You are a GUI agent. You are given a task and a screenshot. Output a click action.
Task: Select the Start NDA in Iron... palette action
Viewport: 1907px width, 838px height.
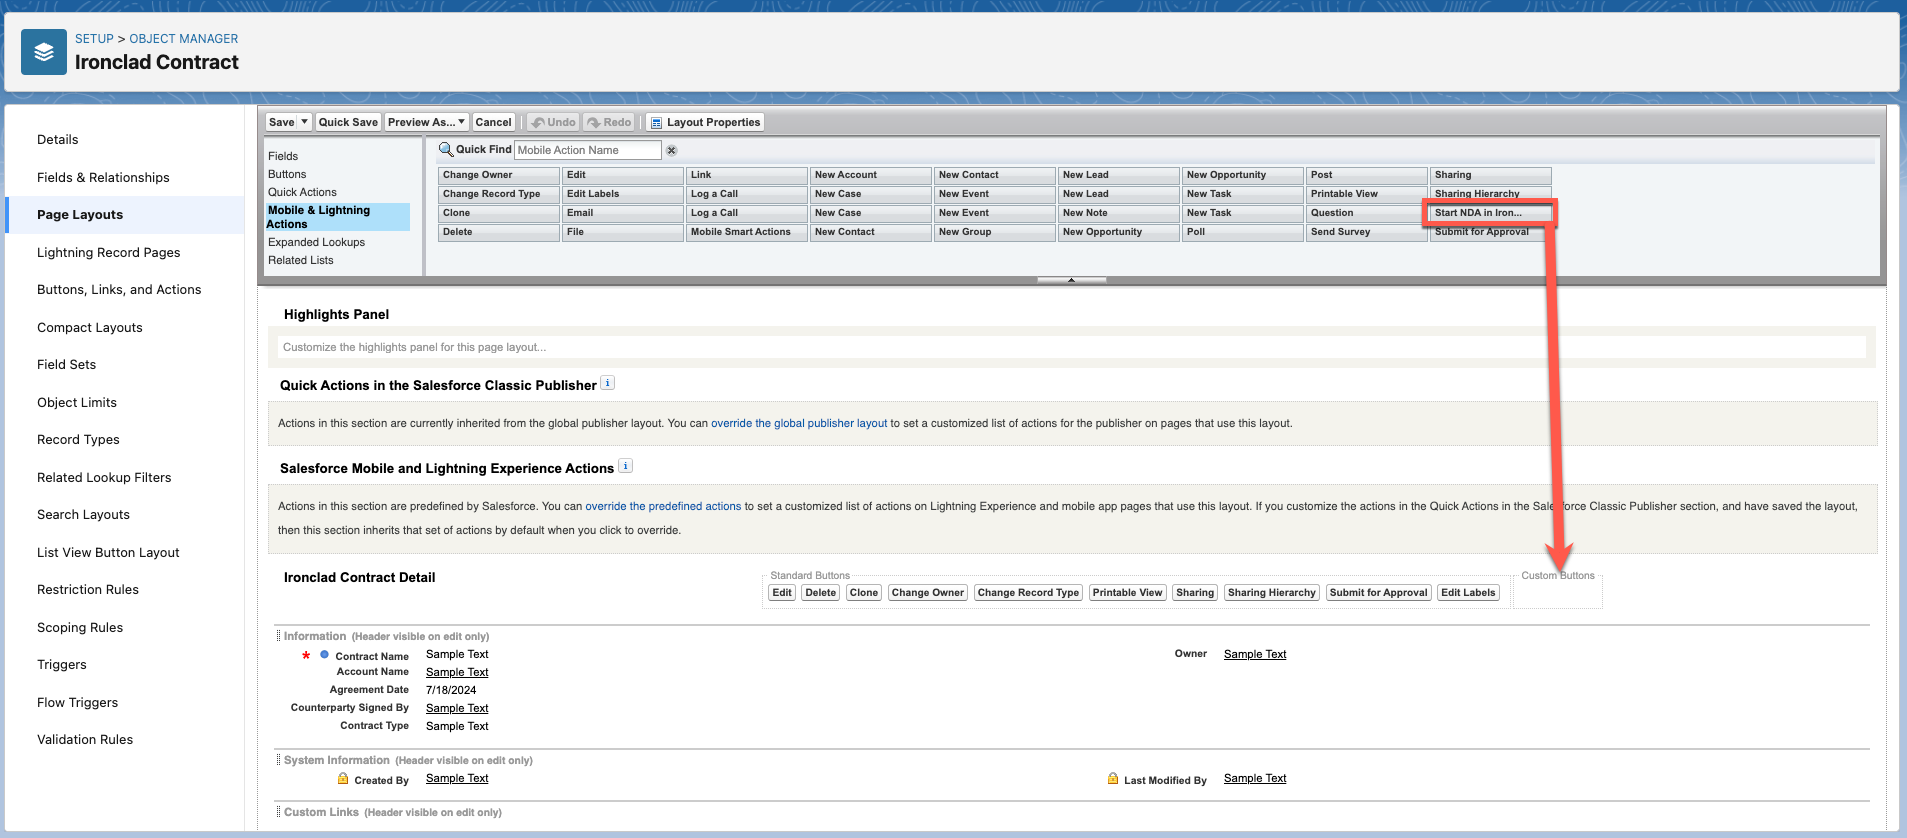coord(1491,213)
